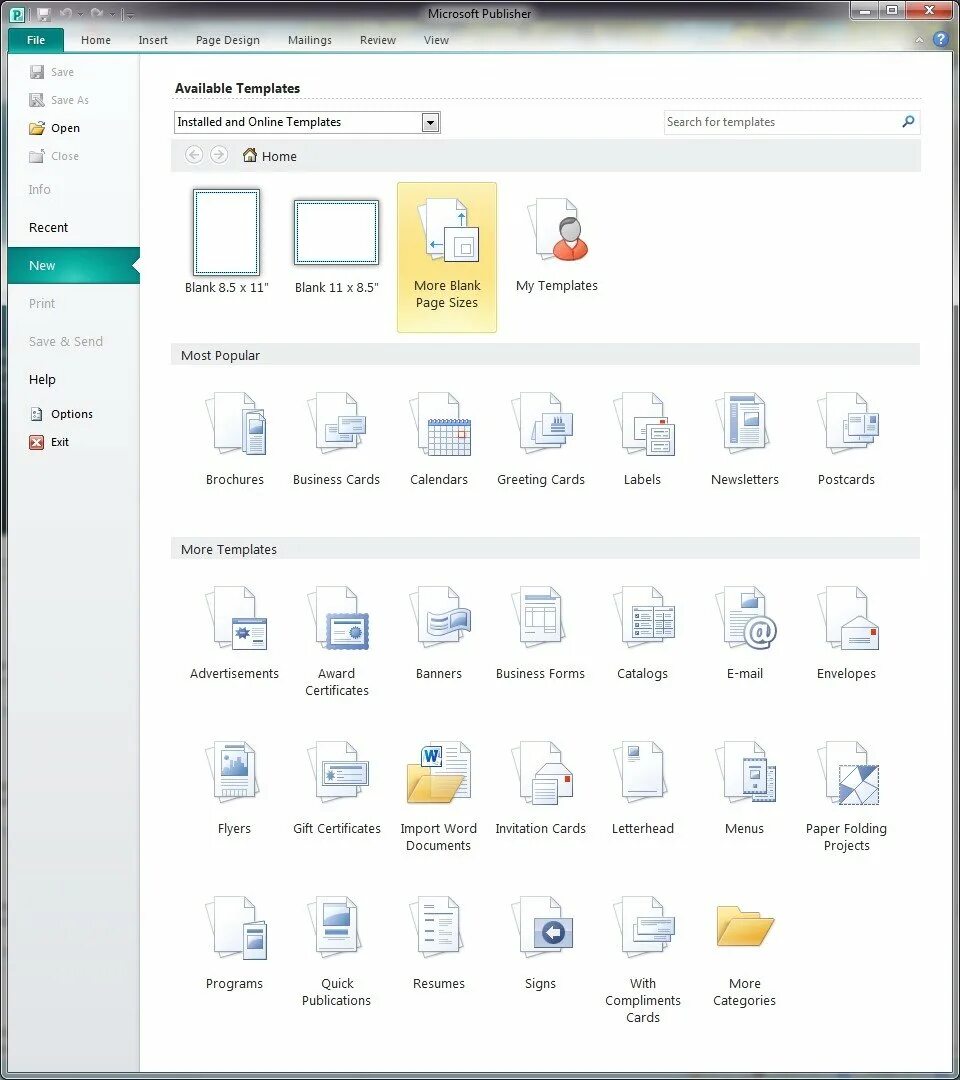Viewport: 960px width, 1080px height.
Task: Open the Postcards template category
Action: (x=846, y=439)
